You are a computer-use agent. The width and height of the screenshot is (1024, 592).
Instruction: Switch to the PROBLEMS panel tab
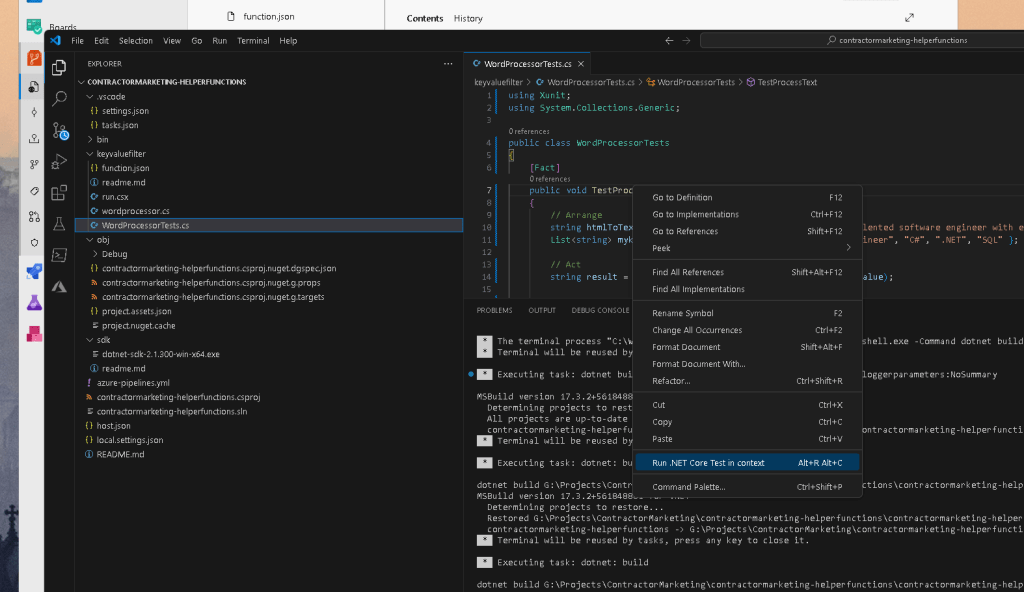[494, 310]
